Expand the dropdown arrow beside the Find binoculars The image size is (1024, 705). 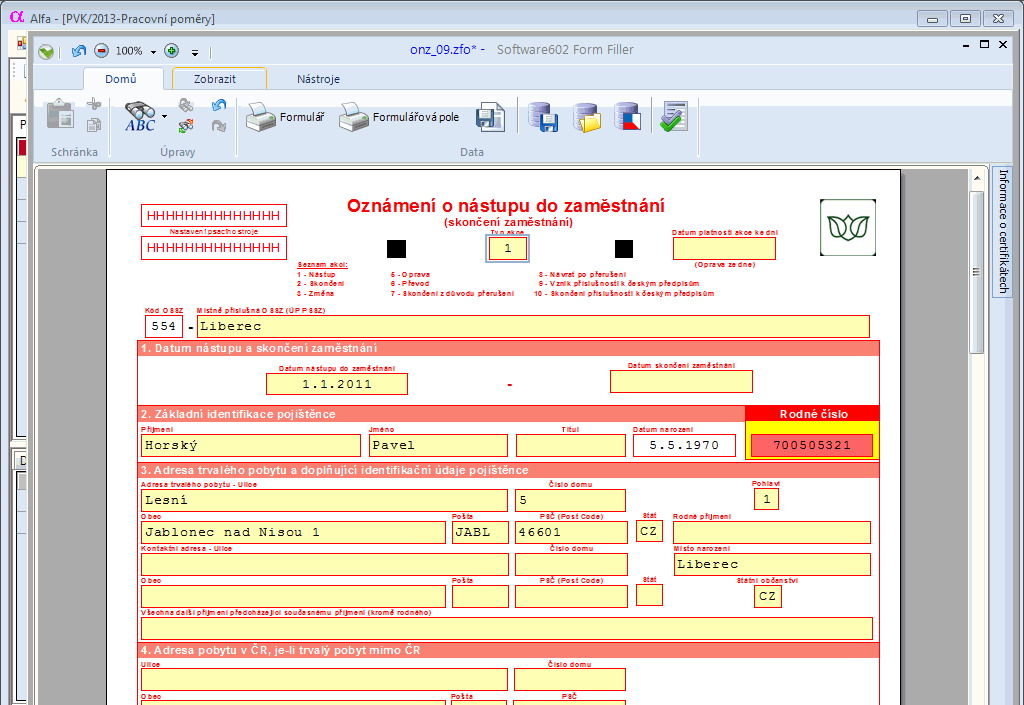pos(164,117)
